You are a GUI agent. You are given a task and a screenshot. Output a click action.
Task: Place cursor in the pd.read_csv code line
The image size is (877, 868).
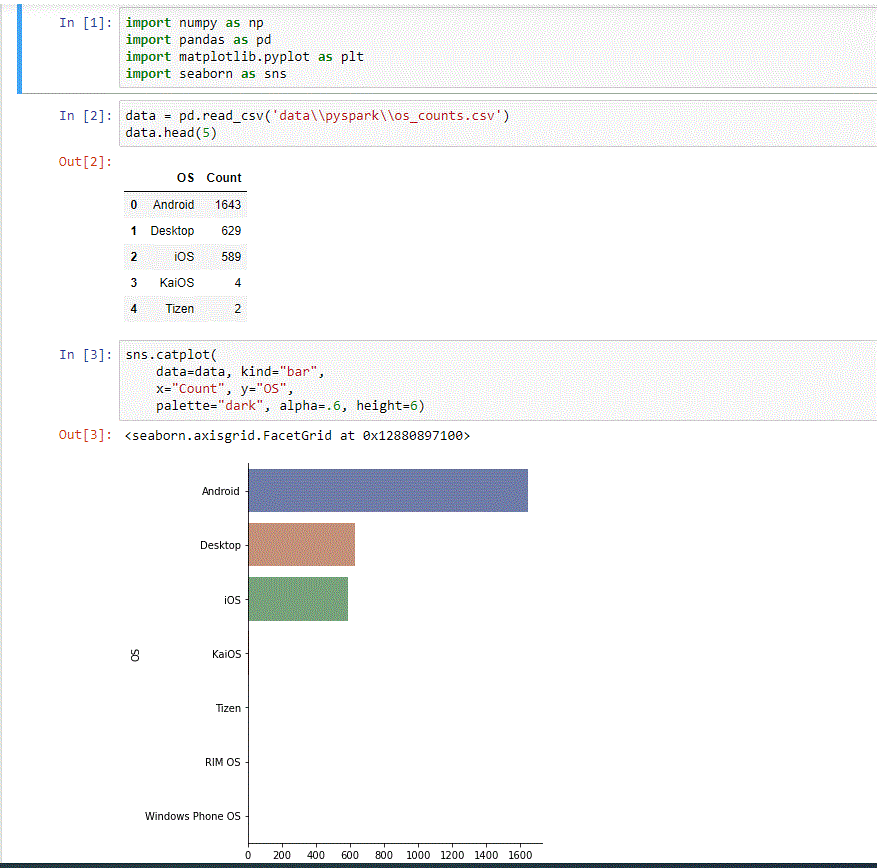coord(317,116)
